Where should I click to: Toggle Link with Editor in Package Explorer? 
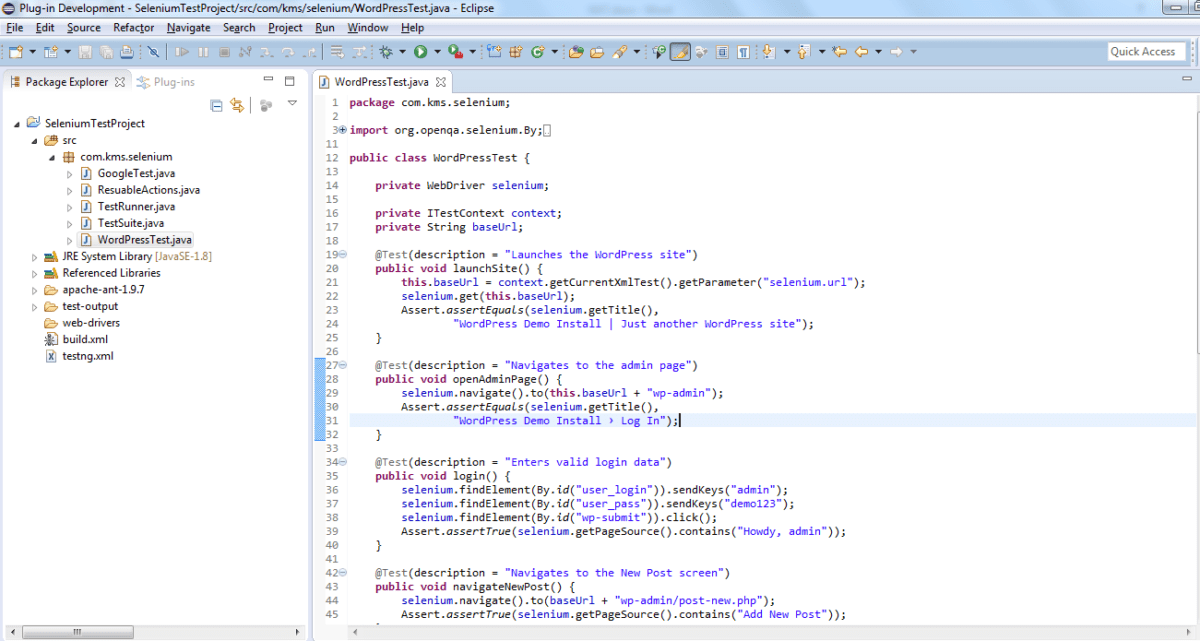coord(237,105)
